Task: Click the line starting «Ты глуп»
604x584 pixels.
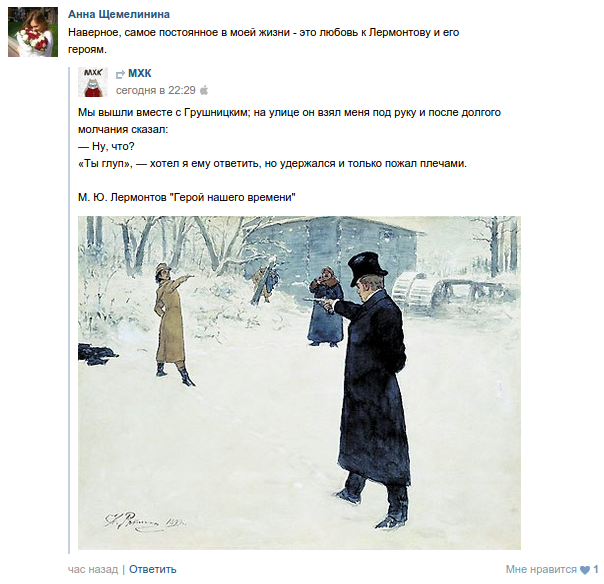Action: [272, 164]
